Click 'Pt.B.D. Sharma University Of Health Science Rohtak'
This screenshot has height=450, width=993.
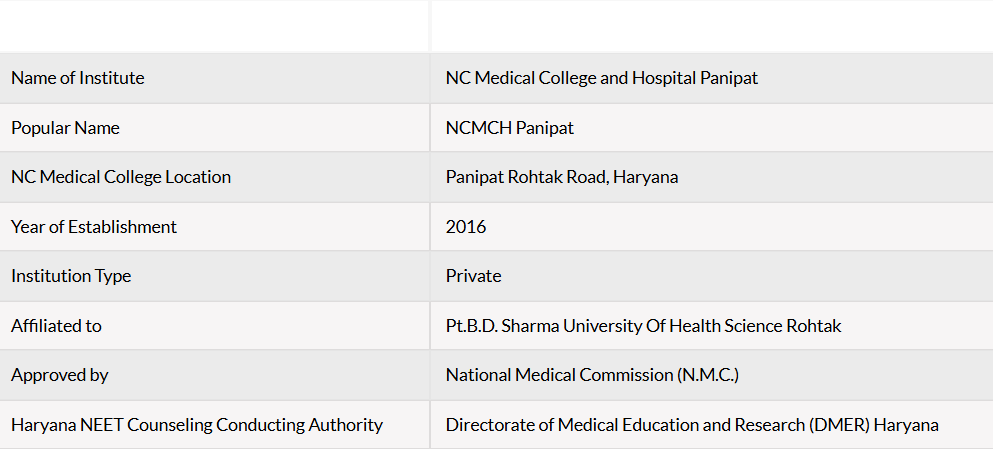(x=643, y=326)
